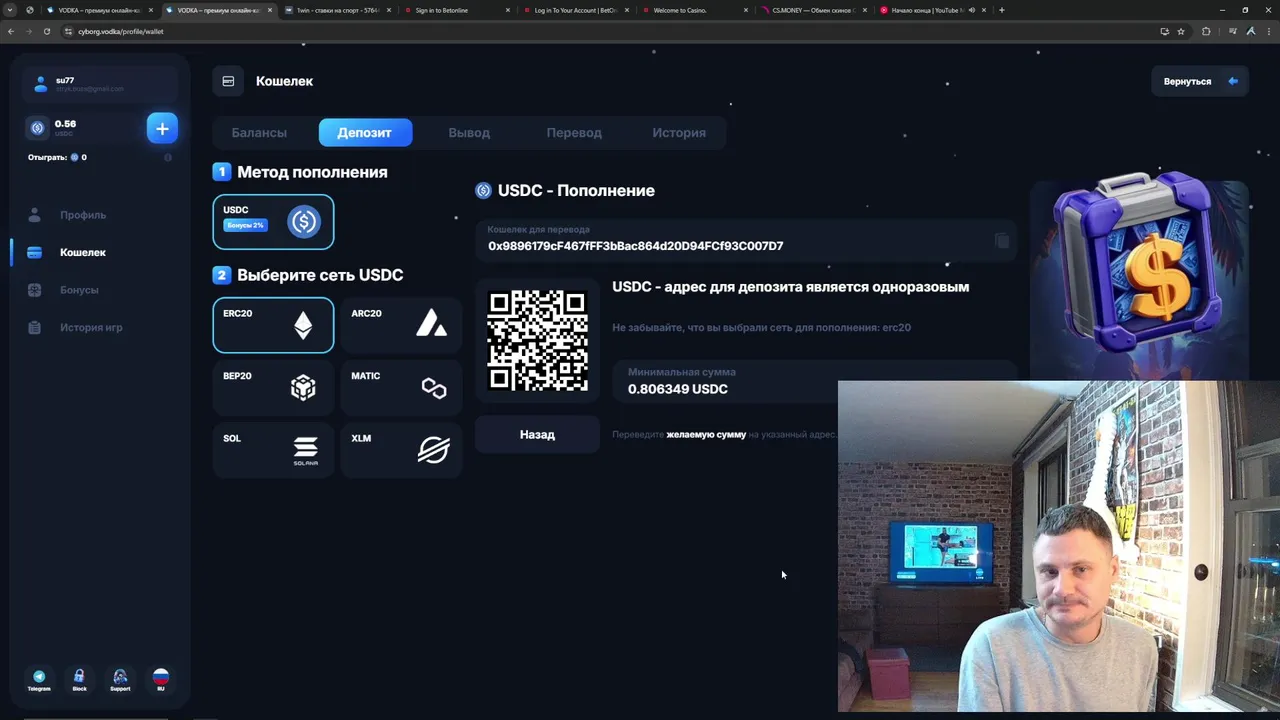Click the QR code image

click(x=537, y=340)
